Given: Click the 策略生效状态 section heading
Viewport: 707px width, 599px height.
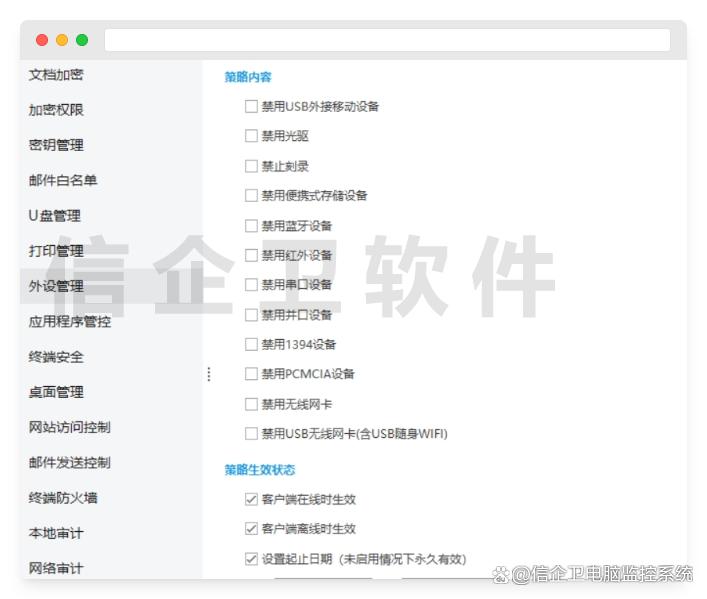Looking at the screenshot, I should [x=260, y=470].
